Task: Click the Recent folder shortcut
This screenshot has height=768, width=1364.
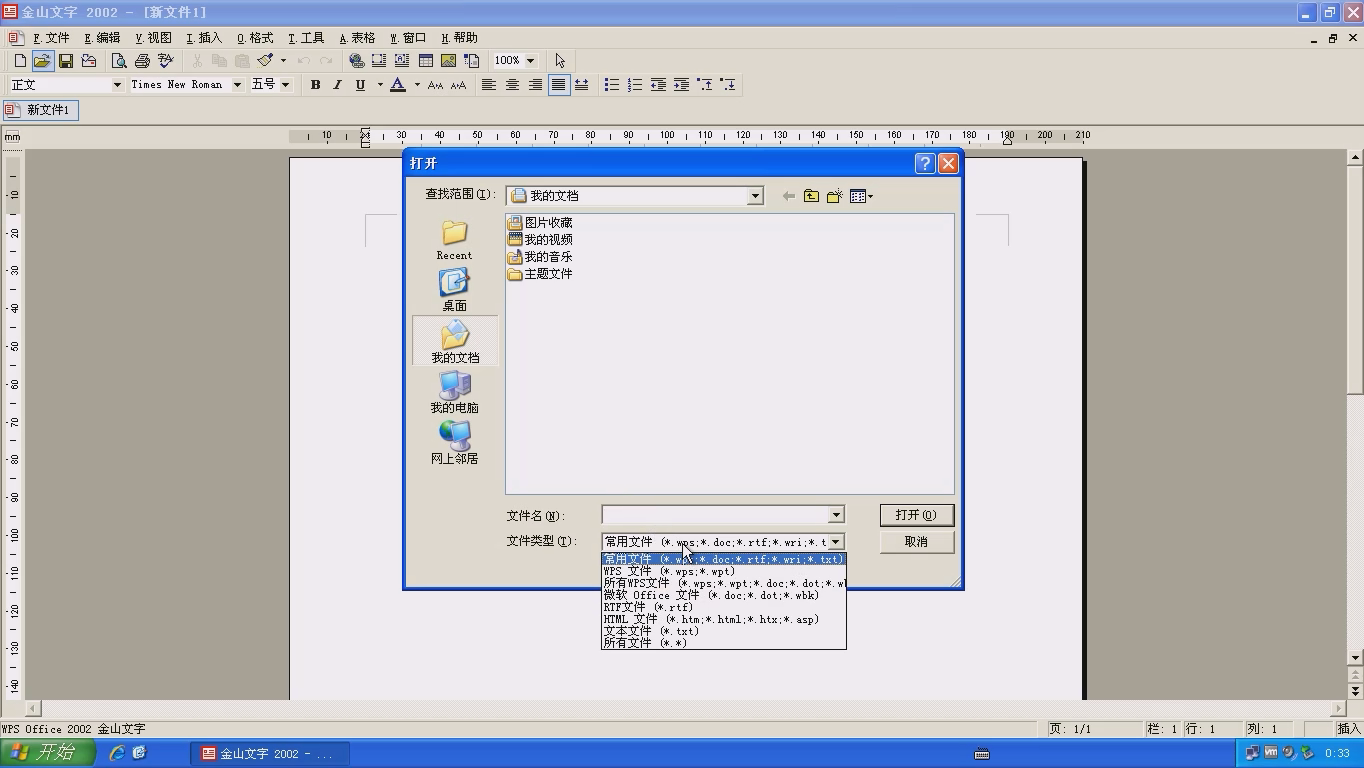Action: coord(455,240)
